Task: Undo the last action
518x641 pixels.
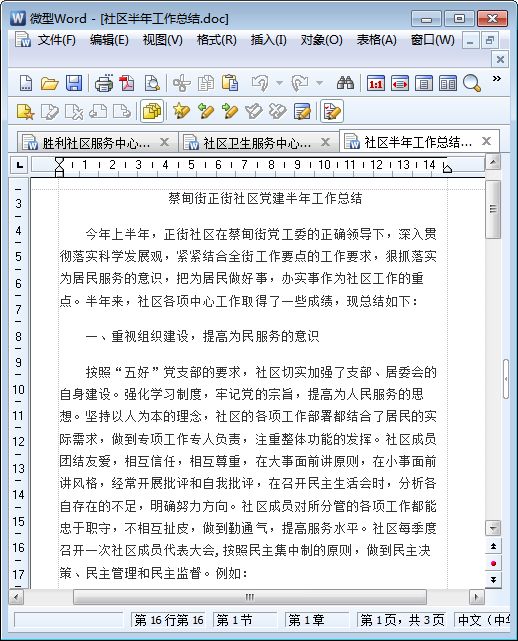Action: 260,83
